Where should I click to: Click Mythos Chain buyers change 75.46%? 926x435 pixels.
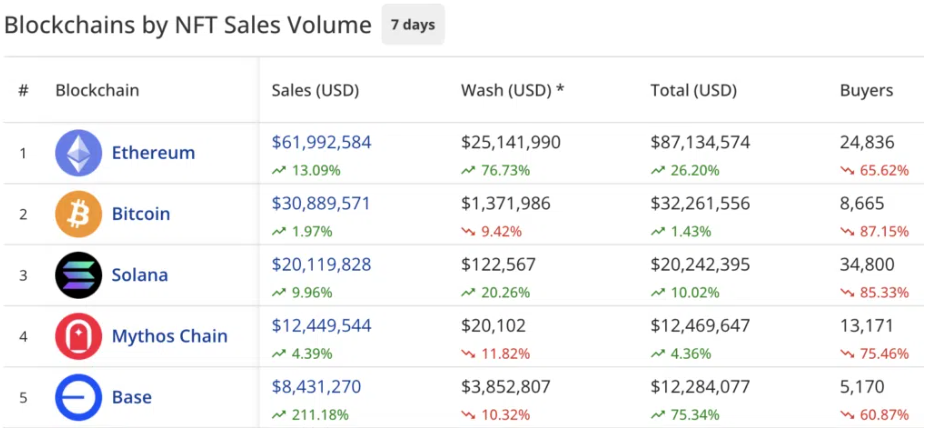pos(875,354)
